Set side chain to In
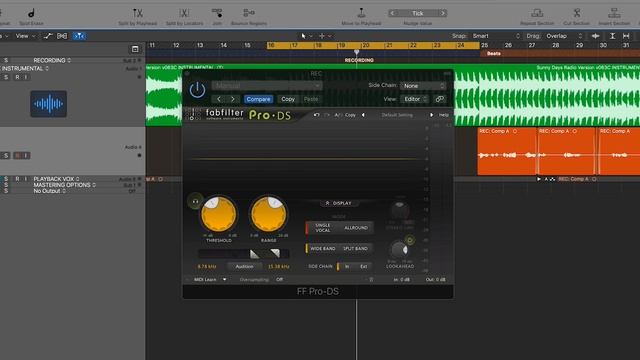The image size is (640, 360). pyautogui.click(x=347, y=267)
